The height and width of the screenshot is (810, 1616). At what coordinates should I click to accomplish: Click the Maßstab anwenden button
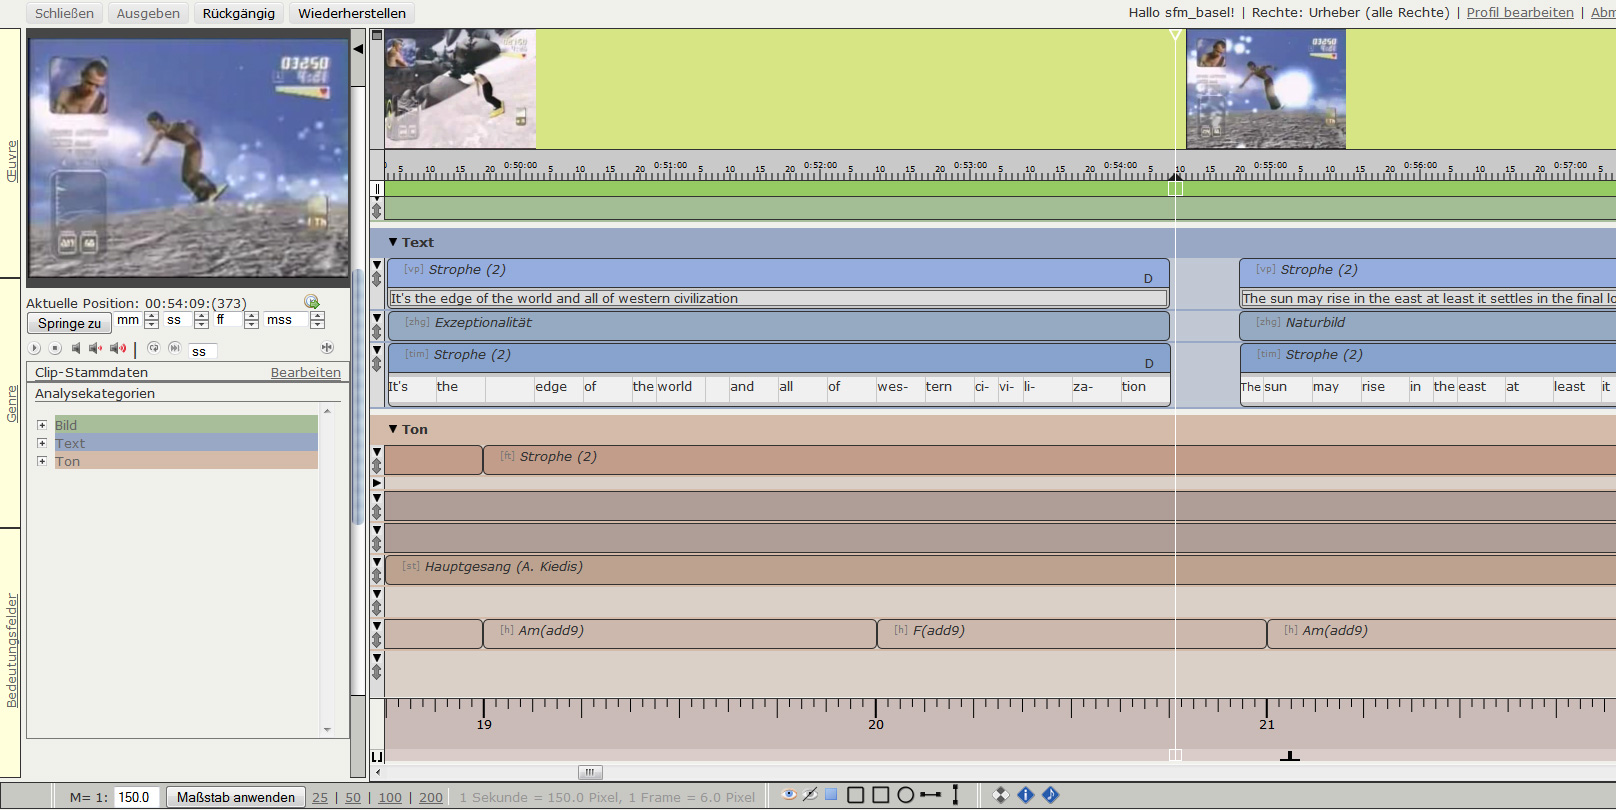coord(236,797)
